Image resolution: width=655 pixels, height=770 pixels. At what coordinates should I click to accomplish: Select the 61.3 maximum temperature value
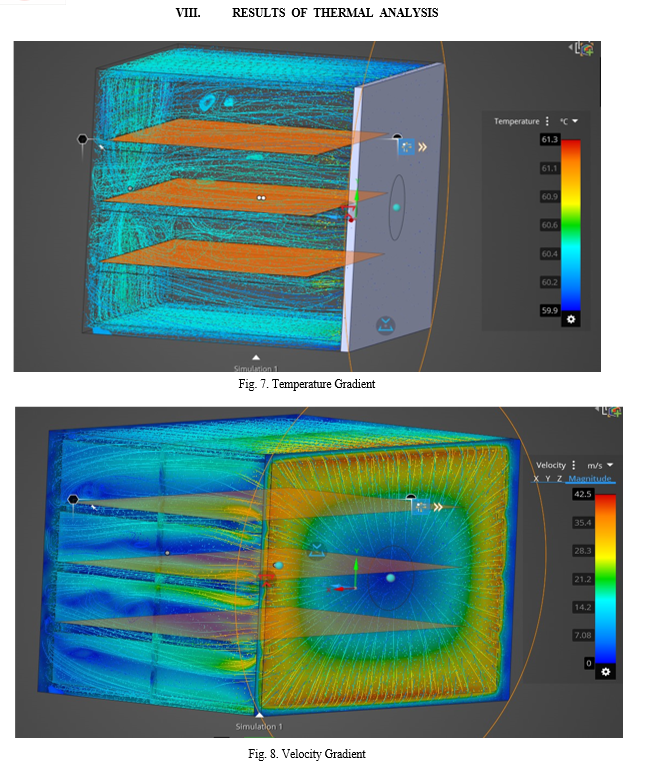tap(549, 139)
